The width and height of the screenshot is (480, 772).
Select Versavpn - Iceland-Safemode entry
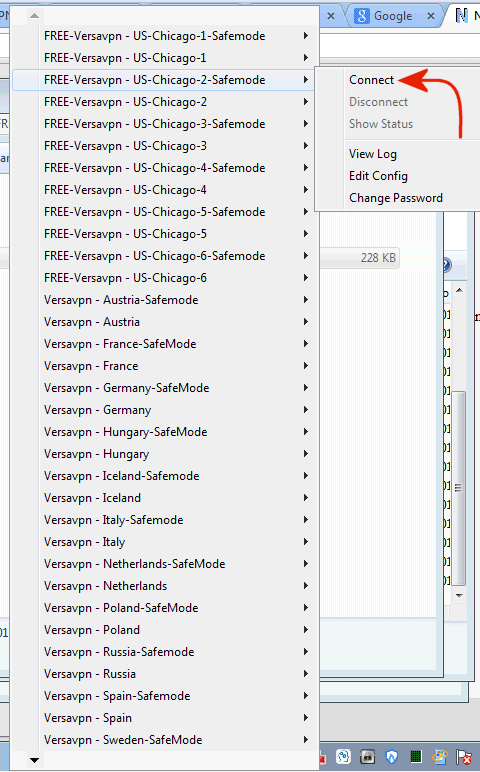click(162, 476)
